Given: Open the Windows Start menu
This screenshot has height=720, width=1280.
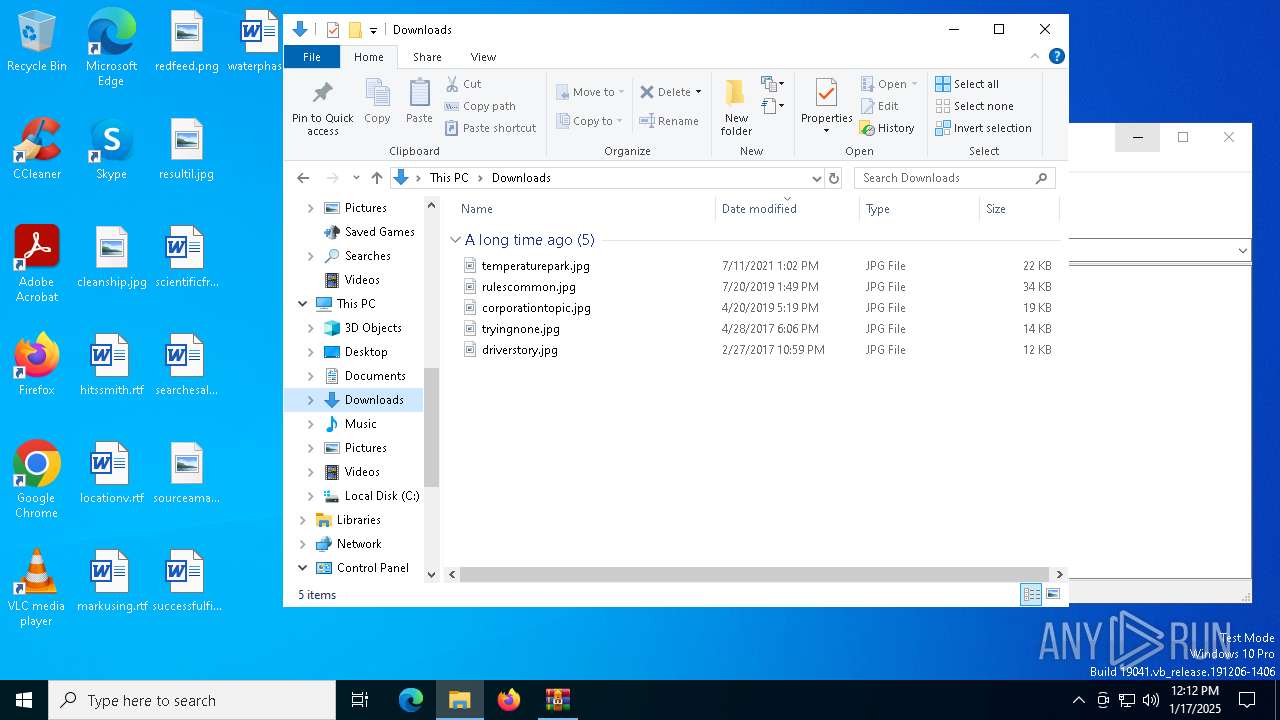Looking at the screenshot, I should 24,700.
